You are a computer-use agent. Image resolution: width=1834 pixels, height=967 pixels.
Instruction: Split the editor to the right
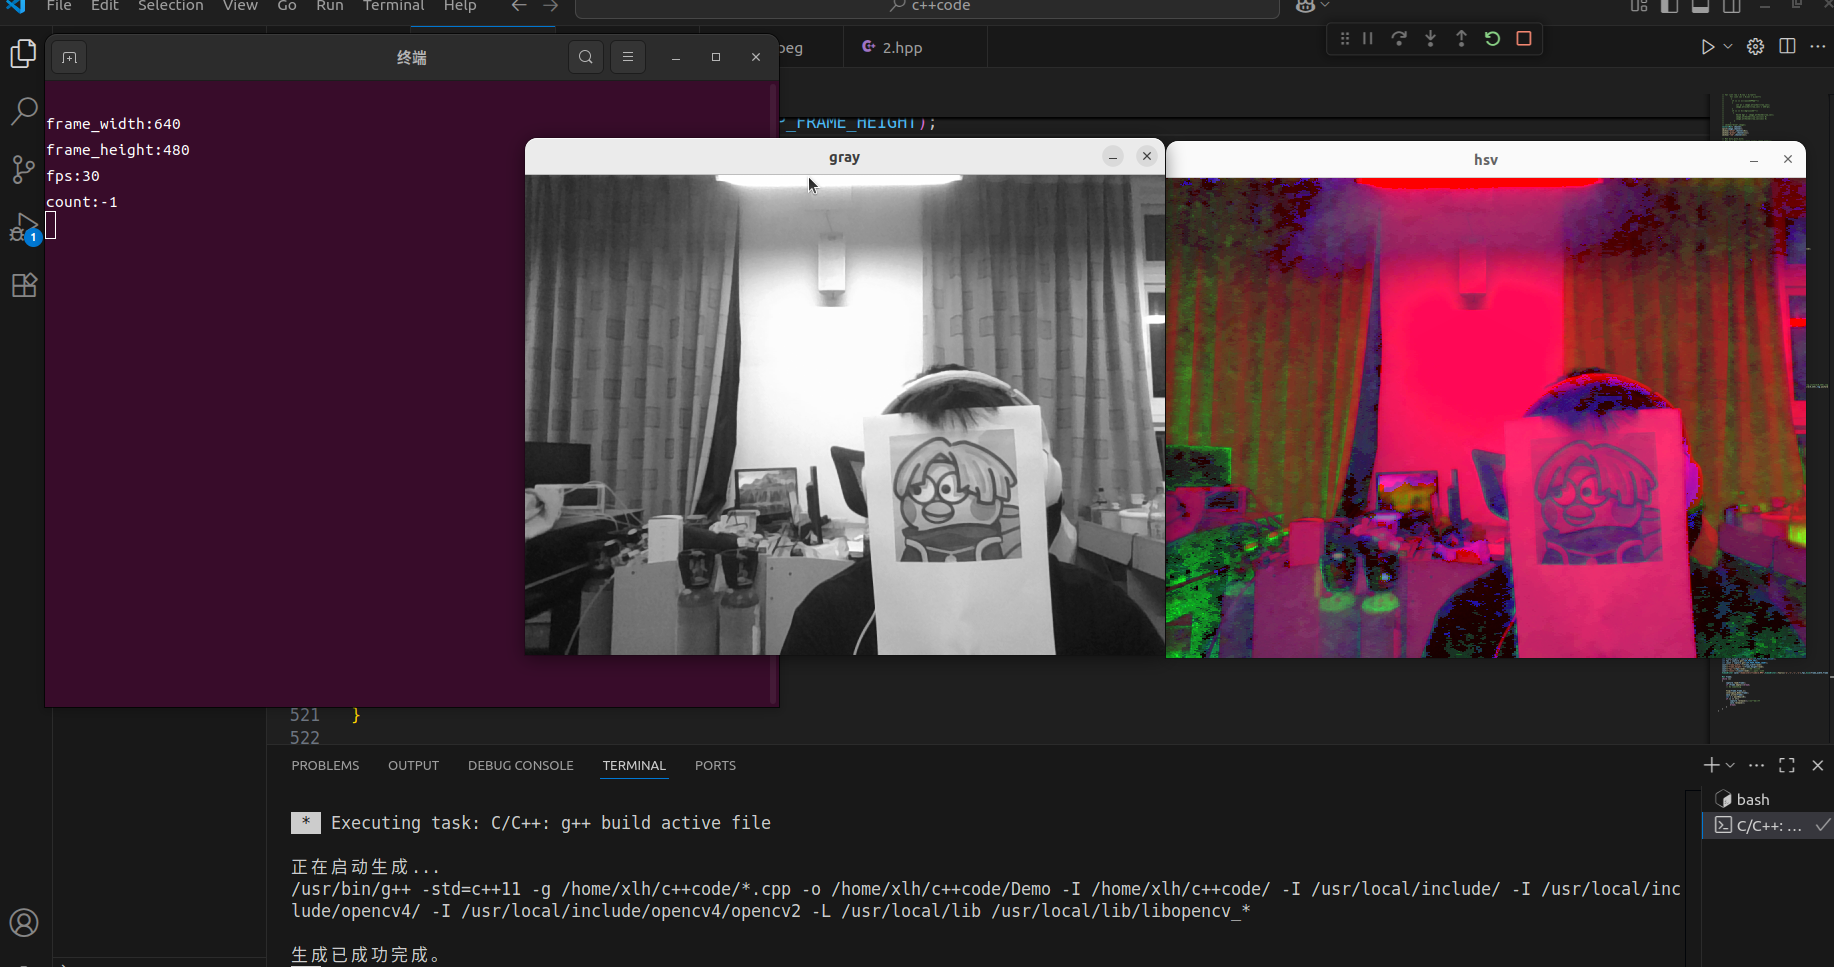pos(1787,47)
